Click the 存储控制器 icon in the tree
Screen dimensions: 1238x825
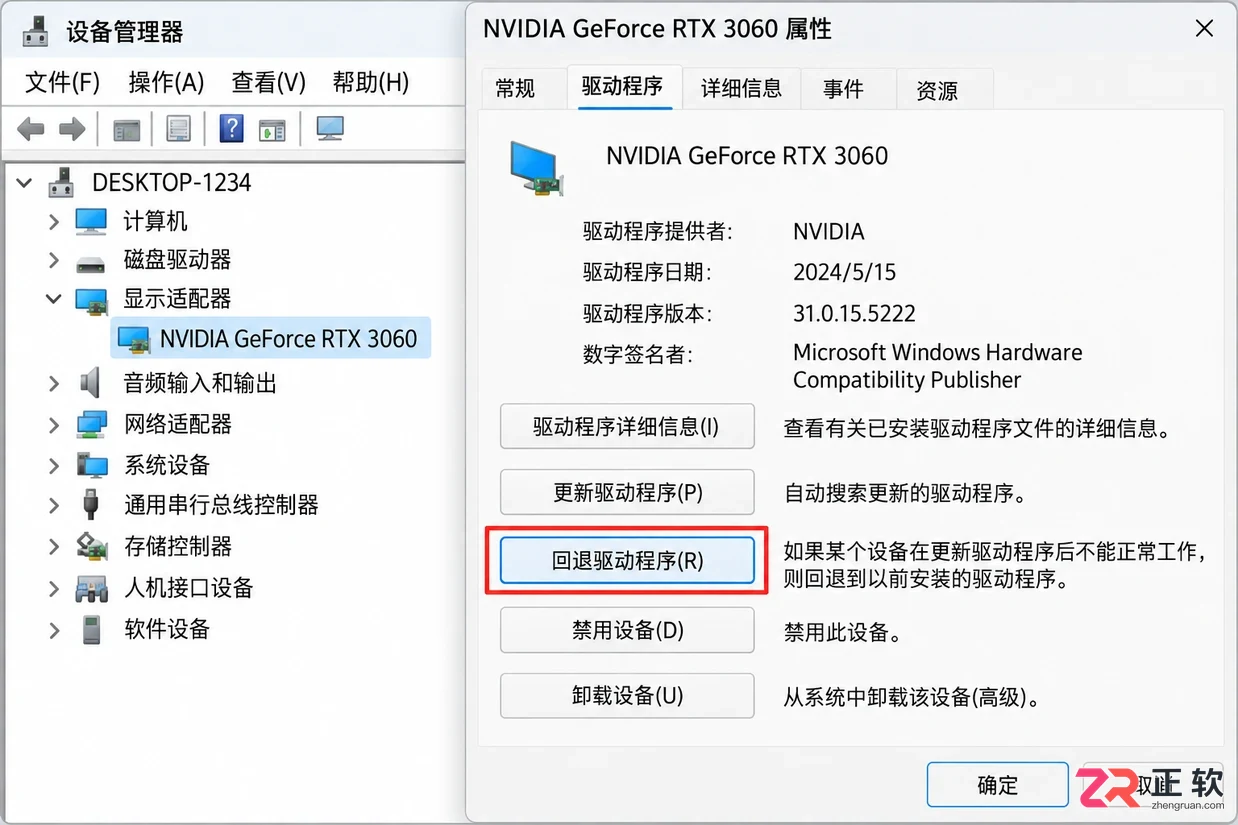pos(91,547)
